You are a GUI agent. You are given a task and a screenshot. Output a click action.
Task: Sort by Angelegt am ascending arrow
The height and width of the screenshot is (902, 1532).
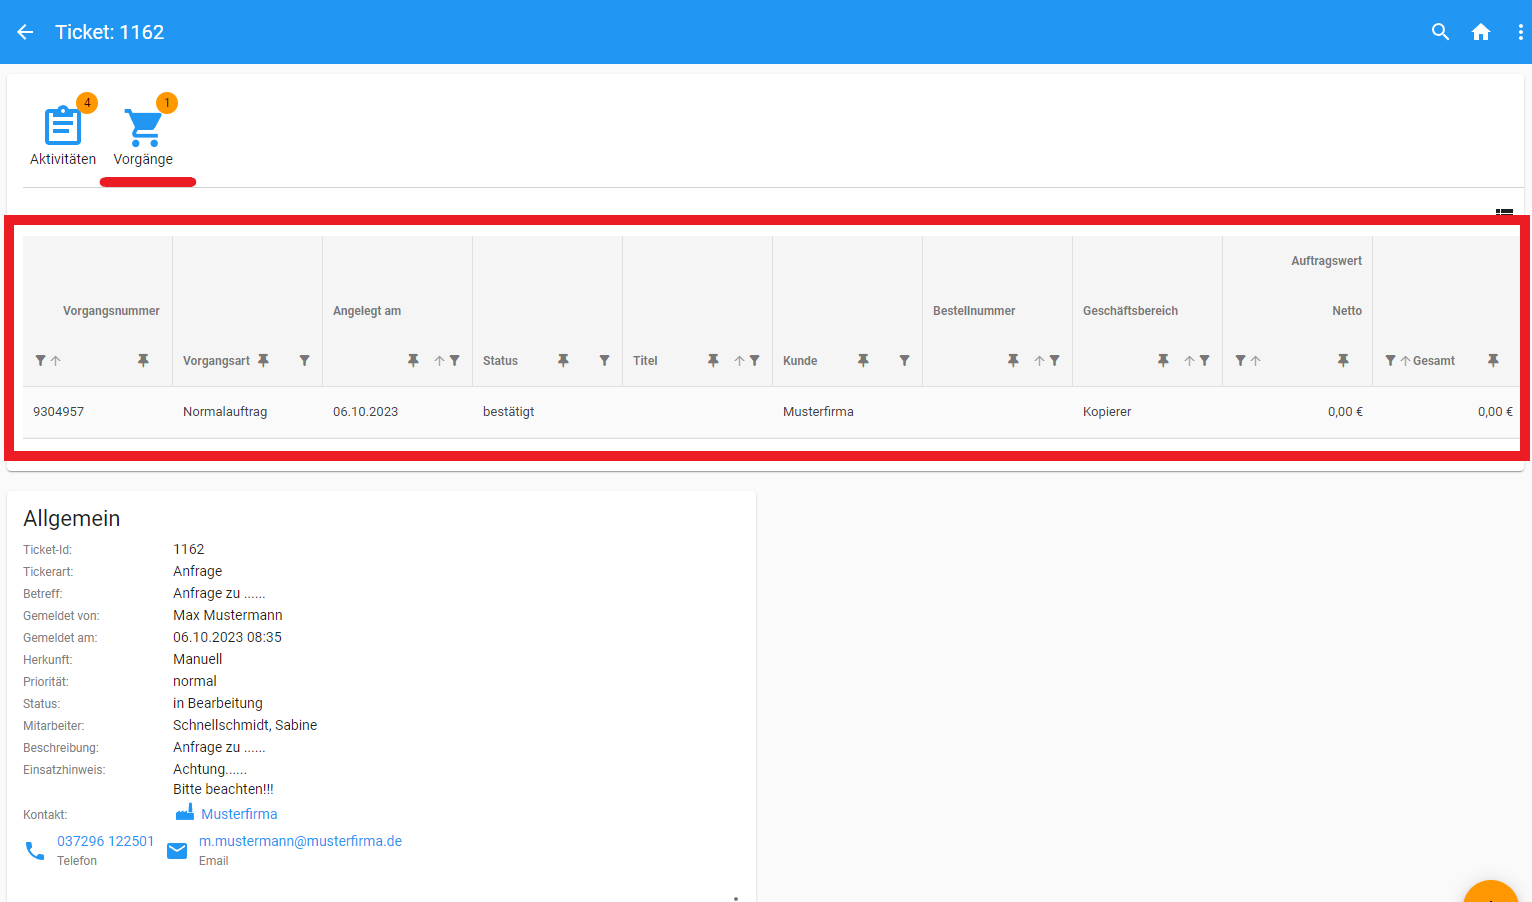[439, 361]
